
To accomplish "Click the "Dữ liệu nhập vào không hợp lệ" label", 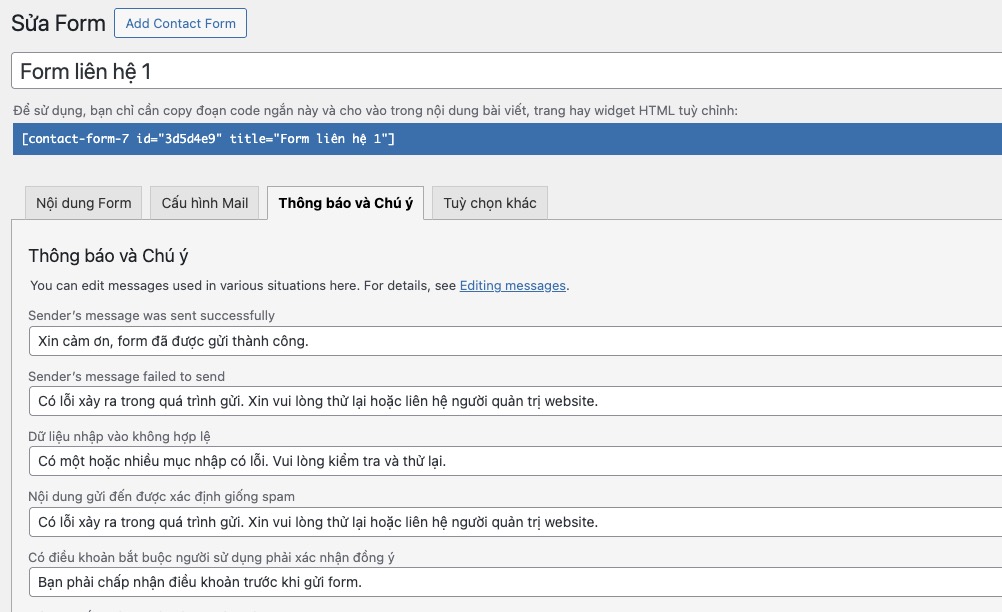I will click(119, 437).
